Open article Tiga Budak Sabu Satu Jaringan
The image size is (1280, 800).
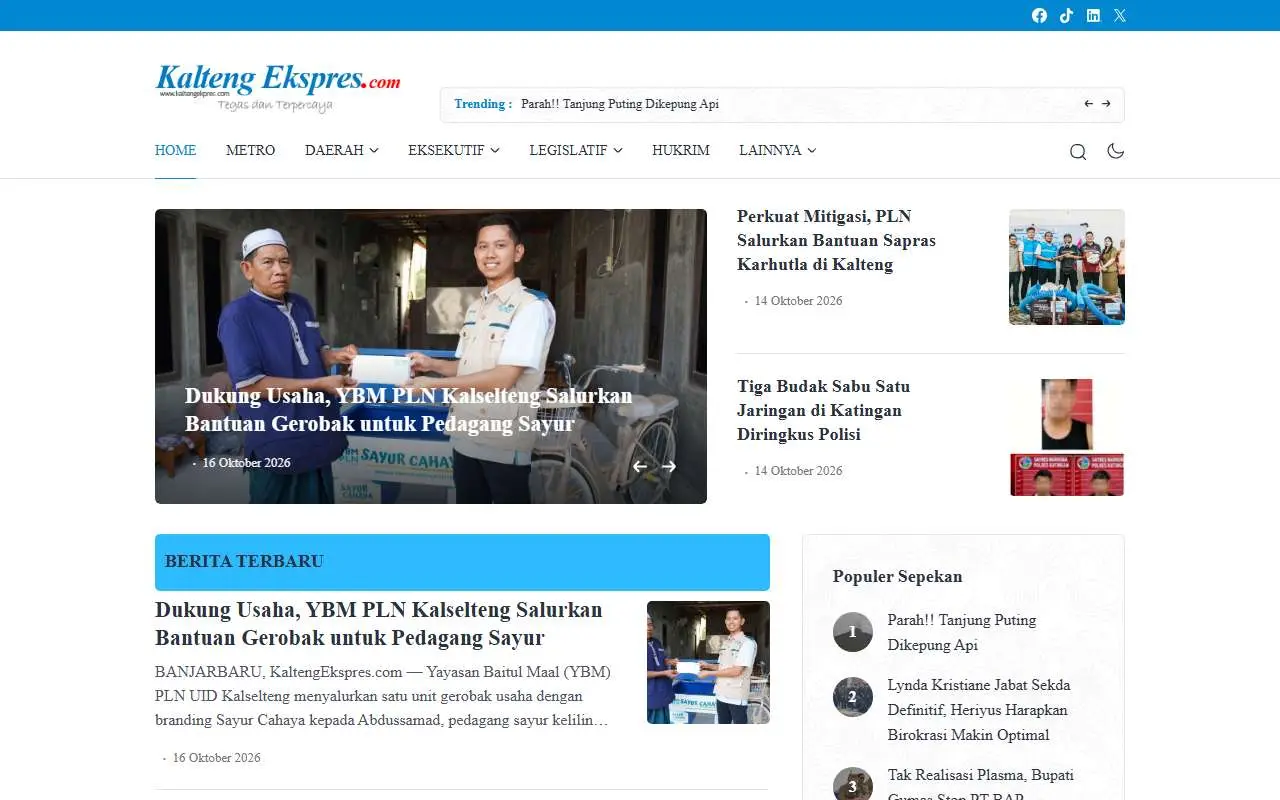tap(824, 410)
